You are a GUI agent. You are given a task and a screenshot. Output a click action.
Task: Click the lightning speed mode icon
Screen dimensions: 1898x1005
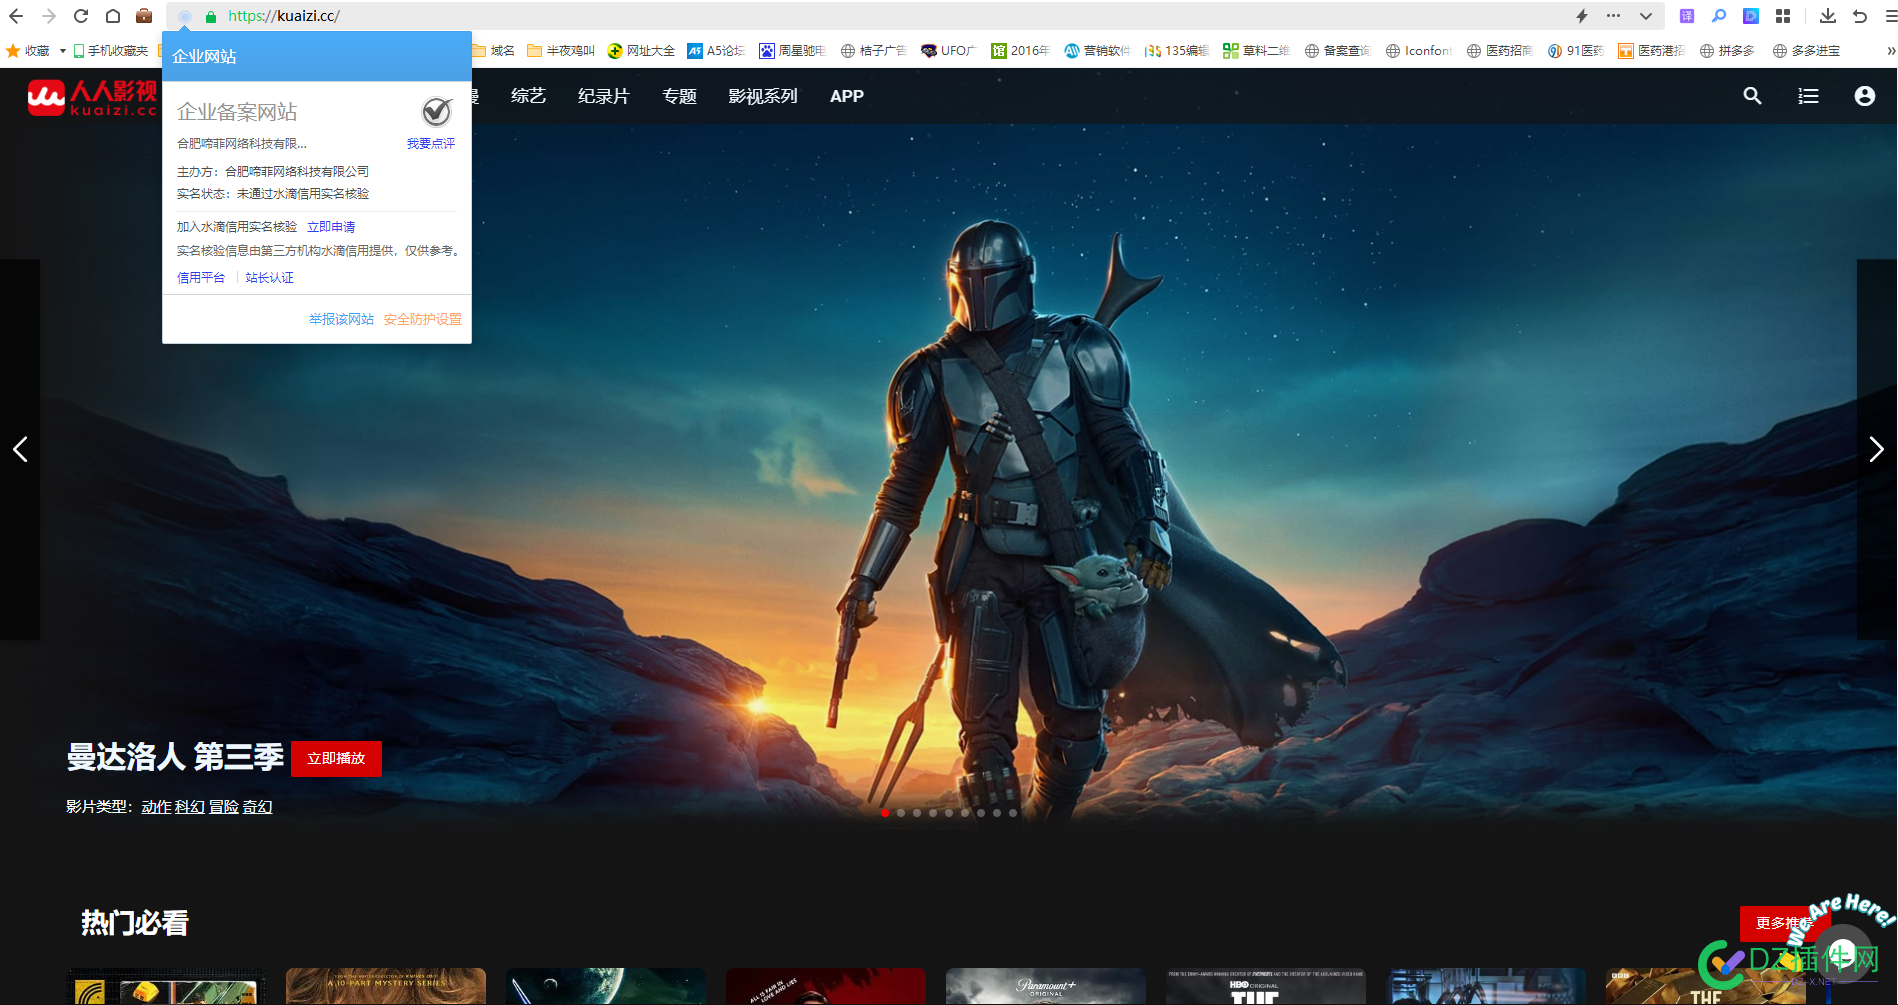click(1582, 16)
